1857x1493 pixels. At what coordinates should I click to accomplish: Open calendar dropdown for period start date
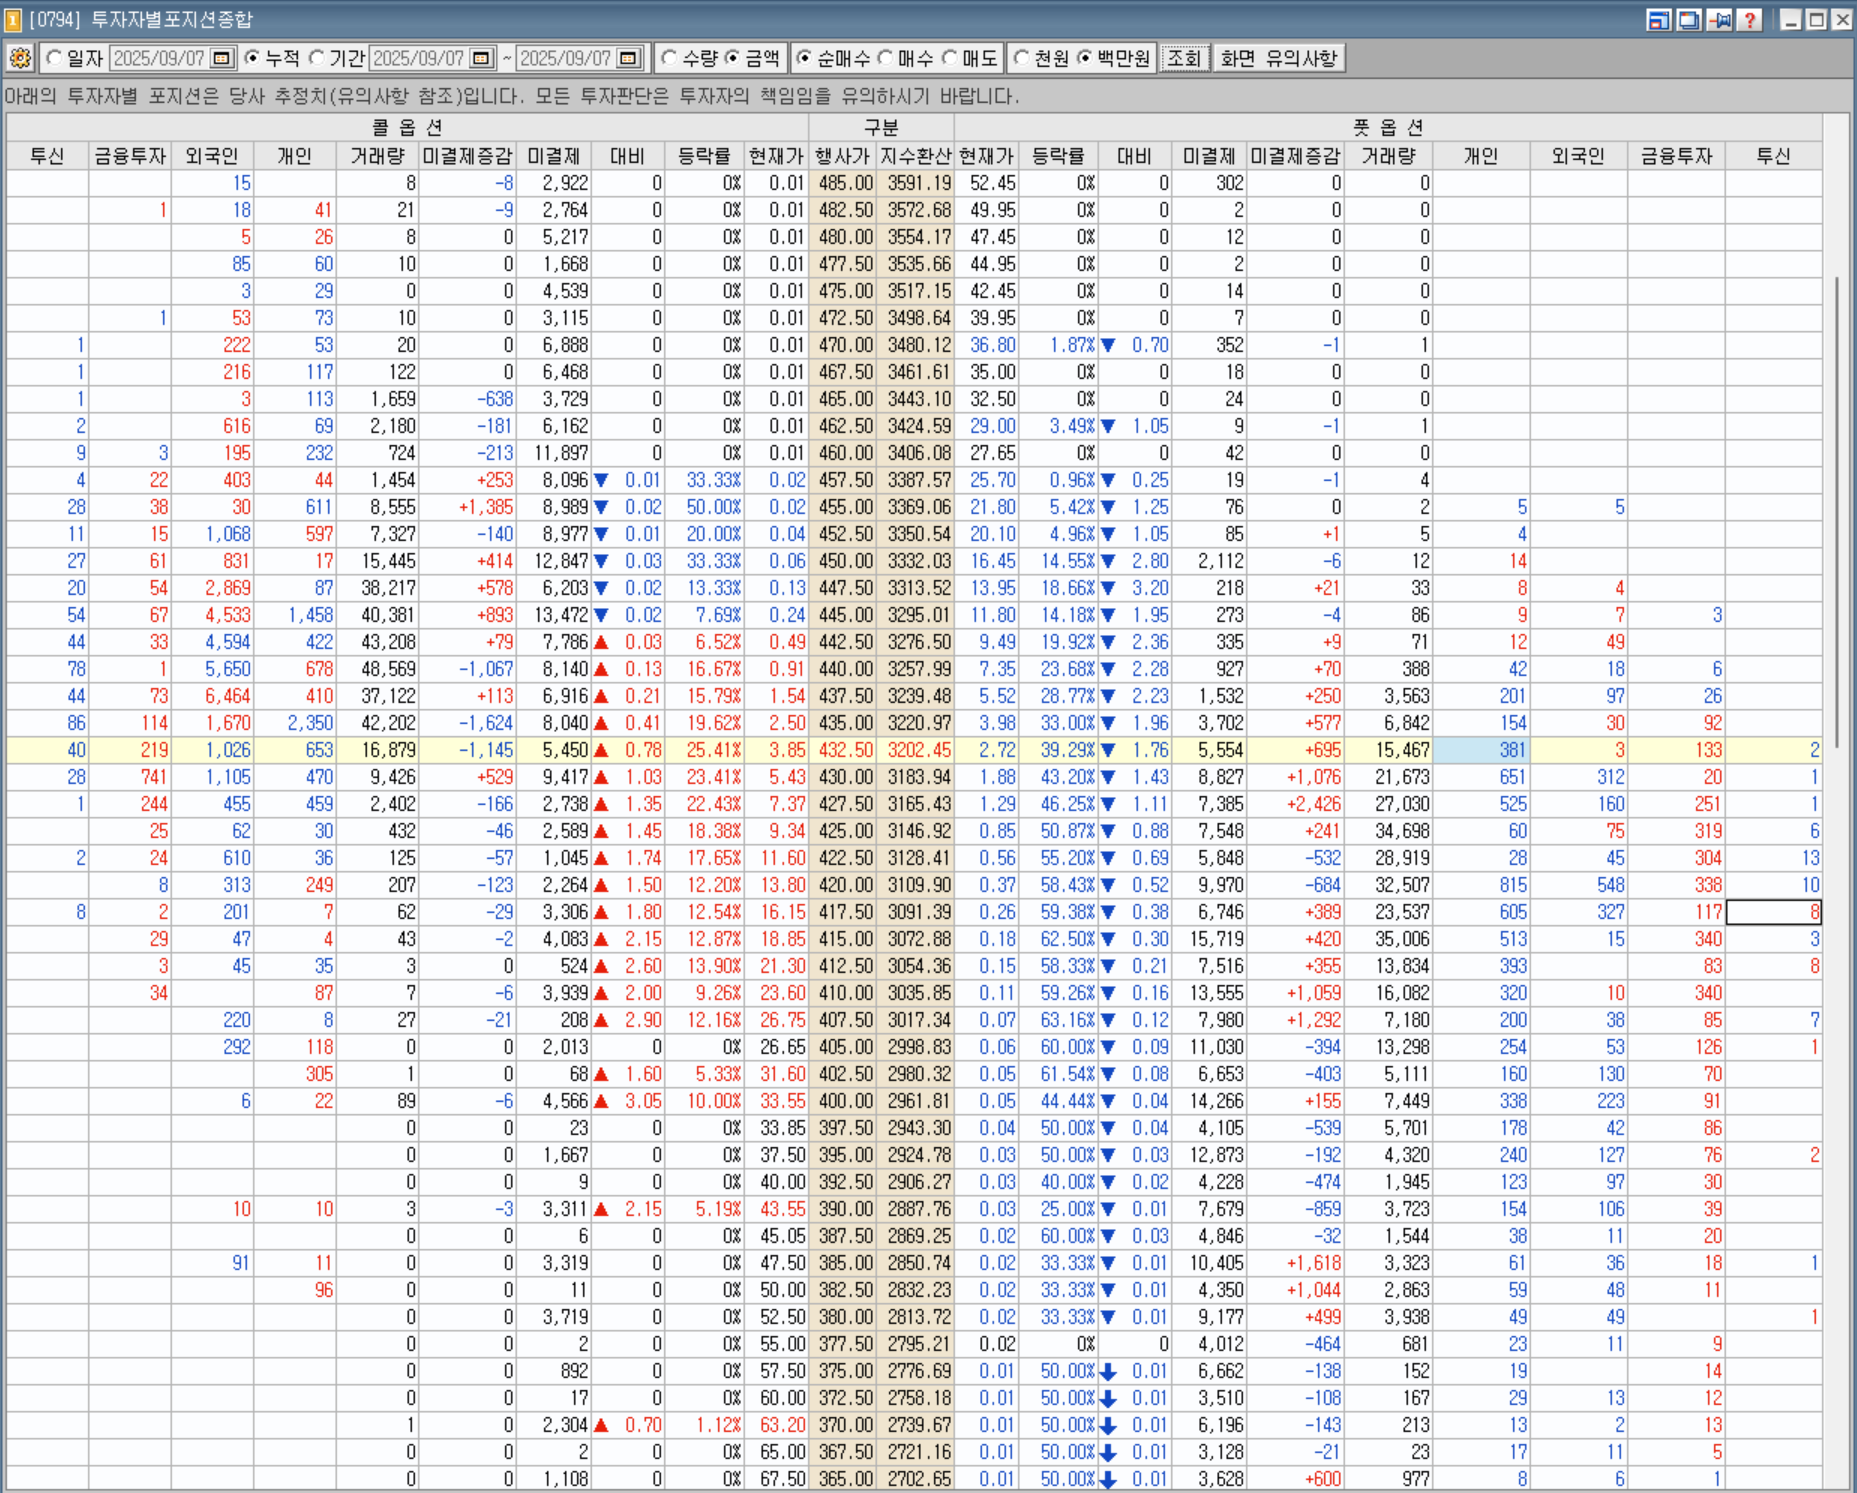(482, 59)
